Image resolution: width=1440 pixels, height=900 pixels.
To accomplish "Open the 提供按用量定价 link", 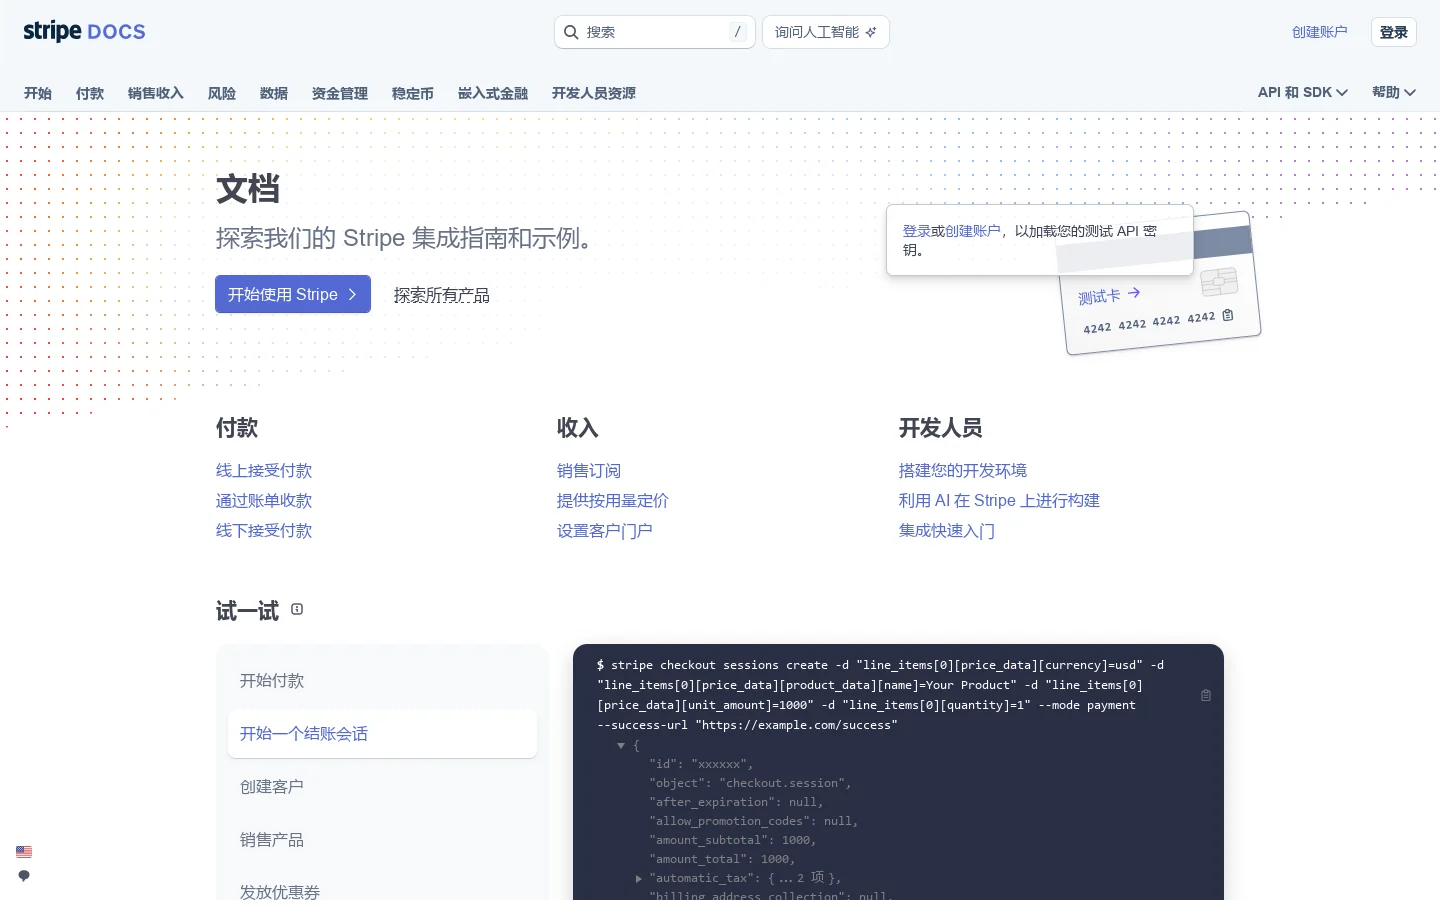I will click(613, 501).
